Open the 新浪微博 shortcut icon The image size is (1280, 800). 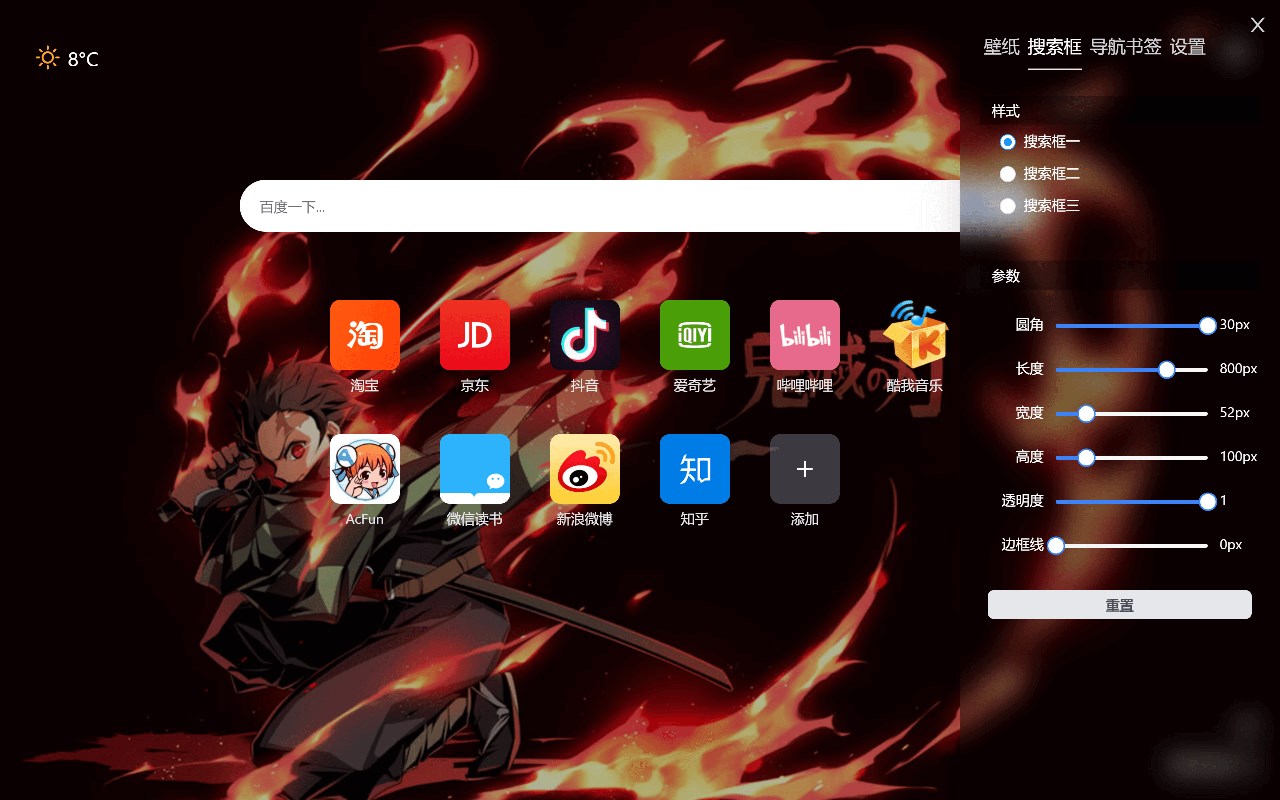585,469
